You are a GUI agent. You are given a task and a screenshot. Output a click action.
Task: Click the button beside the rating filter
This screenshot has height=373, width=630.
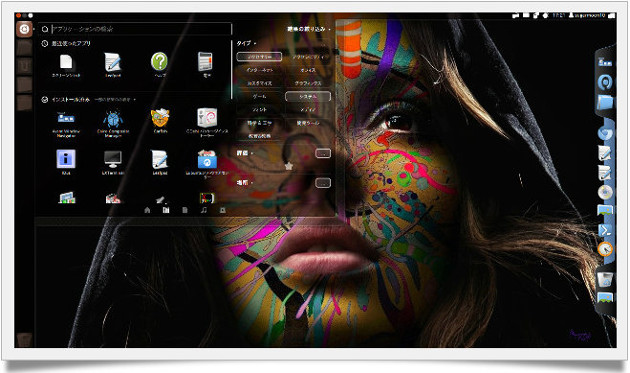tap(323, 153)
